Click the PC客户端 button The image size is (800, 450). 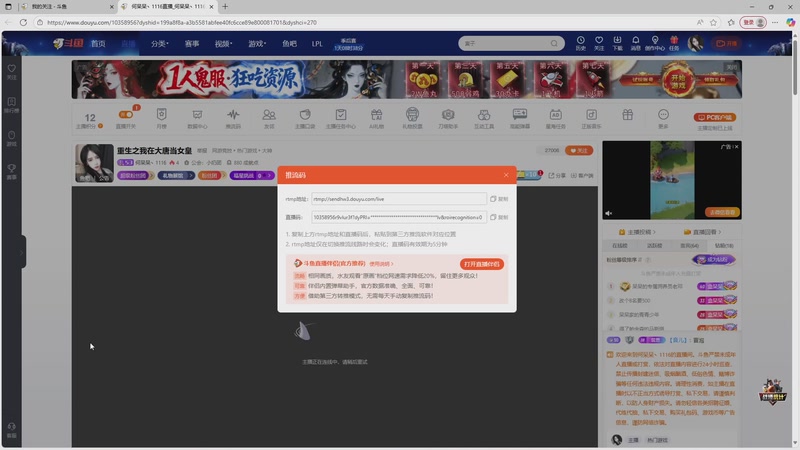point(714,117)
